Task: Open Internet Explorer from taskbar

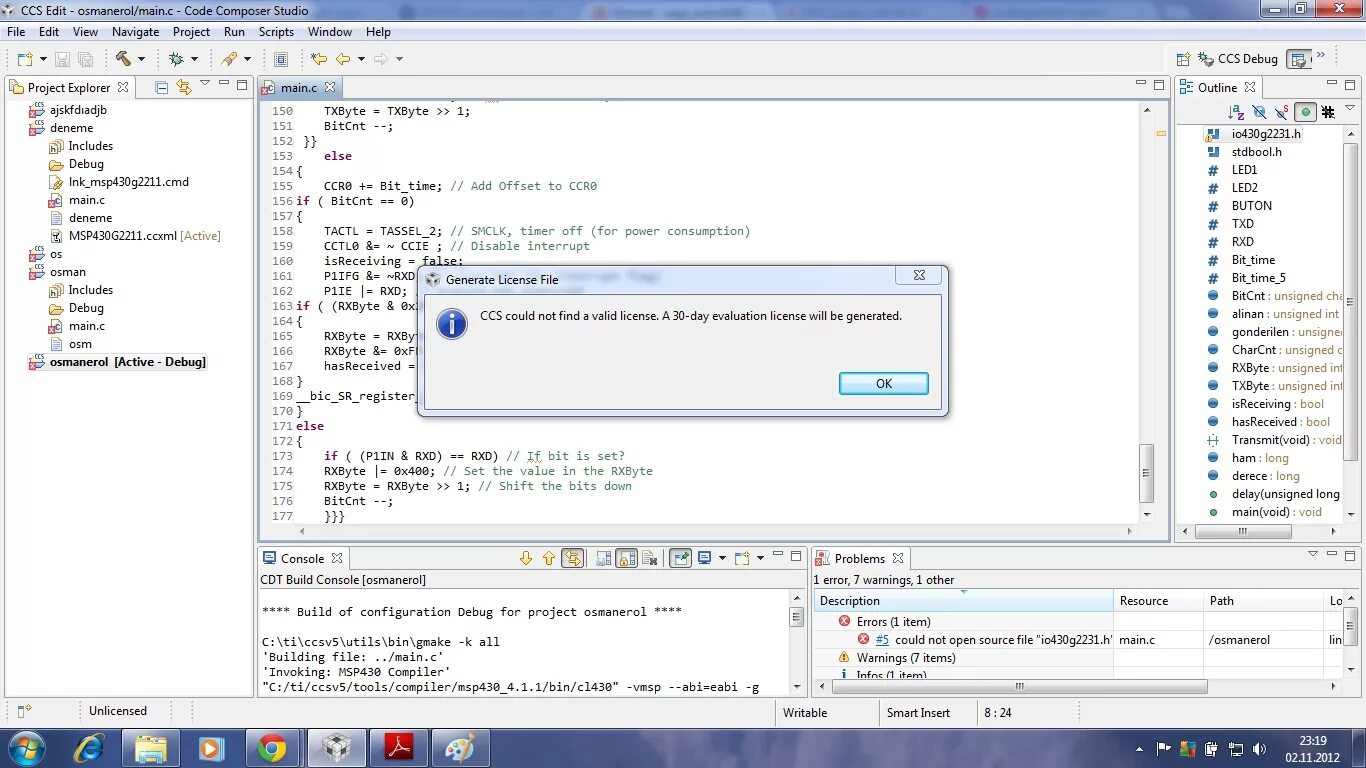Action: coord(88,748)
